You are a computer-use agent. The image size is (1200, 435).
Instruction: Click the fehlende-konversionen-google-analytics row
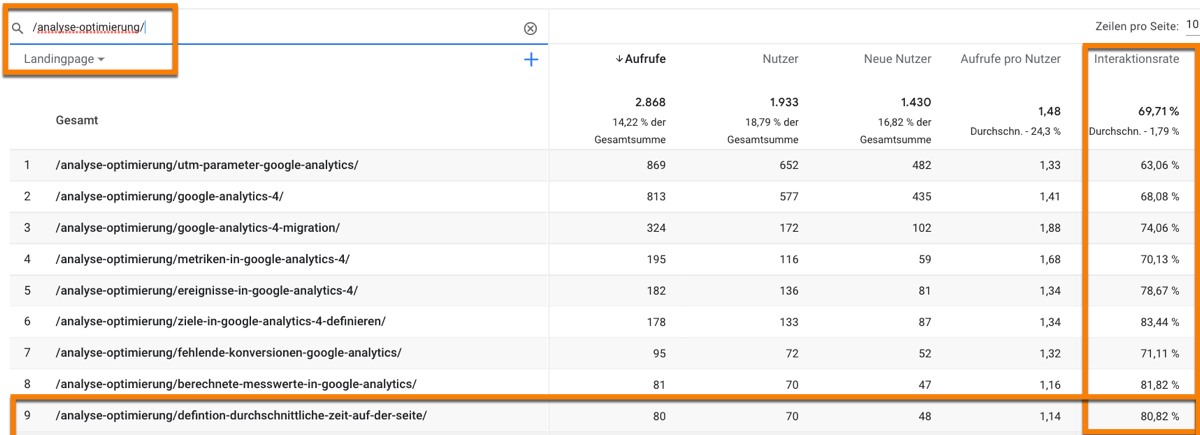(x=229, y=353)
